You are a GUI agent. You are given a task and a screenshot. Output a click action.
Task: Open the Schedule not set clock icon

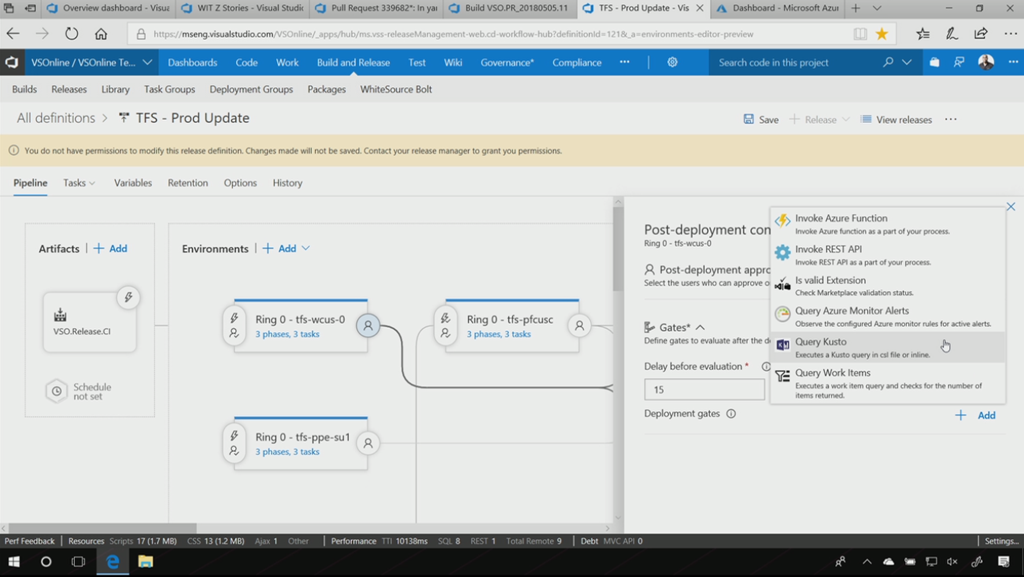pos(57,392)
